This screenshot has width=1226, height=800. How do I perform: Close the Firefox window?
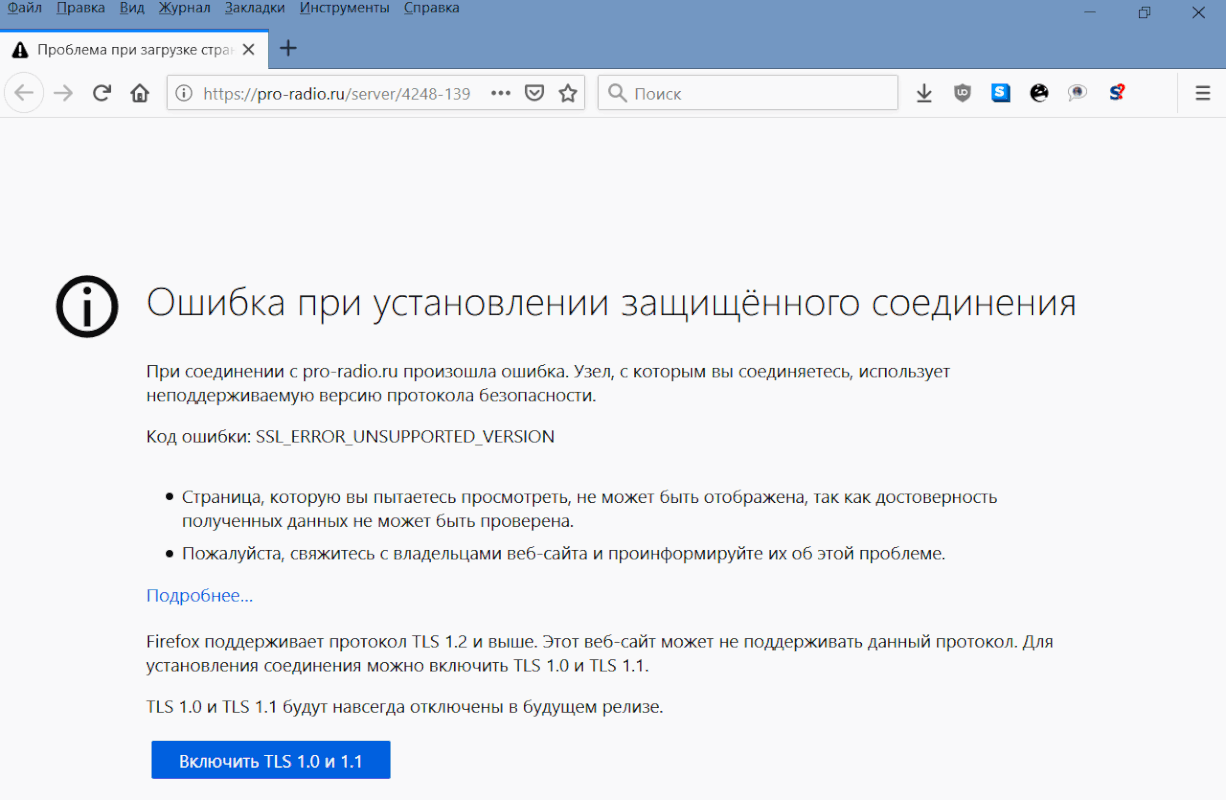1198,12
